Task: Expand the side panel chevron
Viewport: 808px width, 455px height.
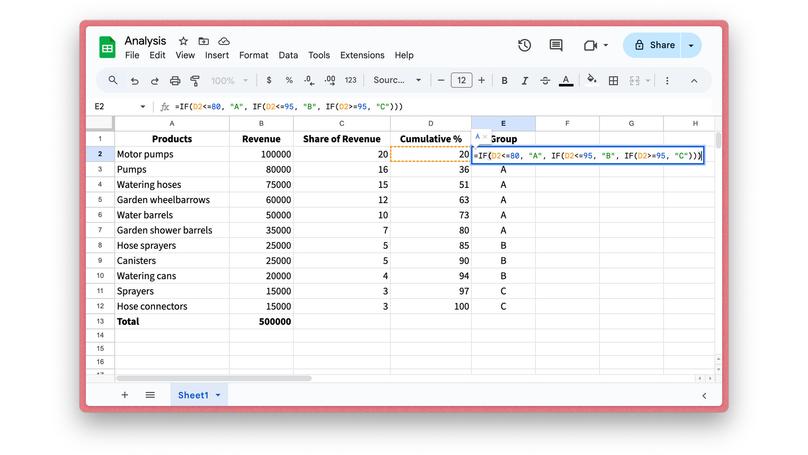Action: click(704, 396)
